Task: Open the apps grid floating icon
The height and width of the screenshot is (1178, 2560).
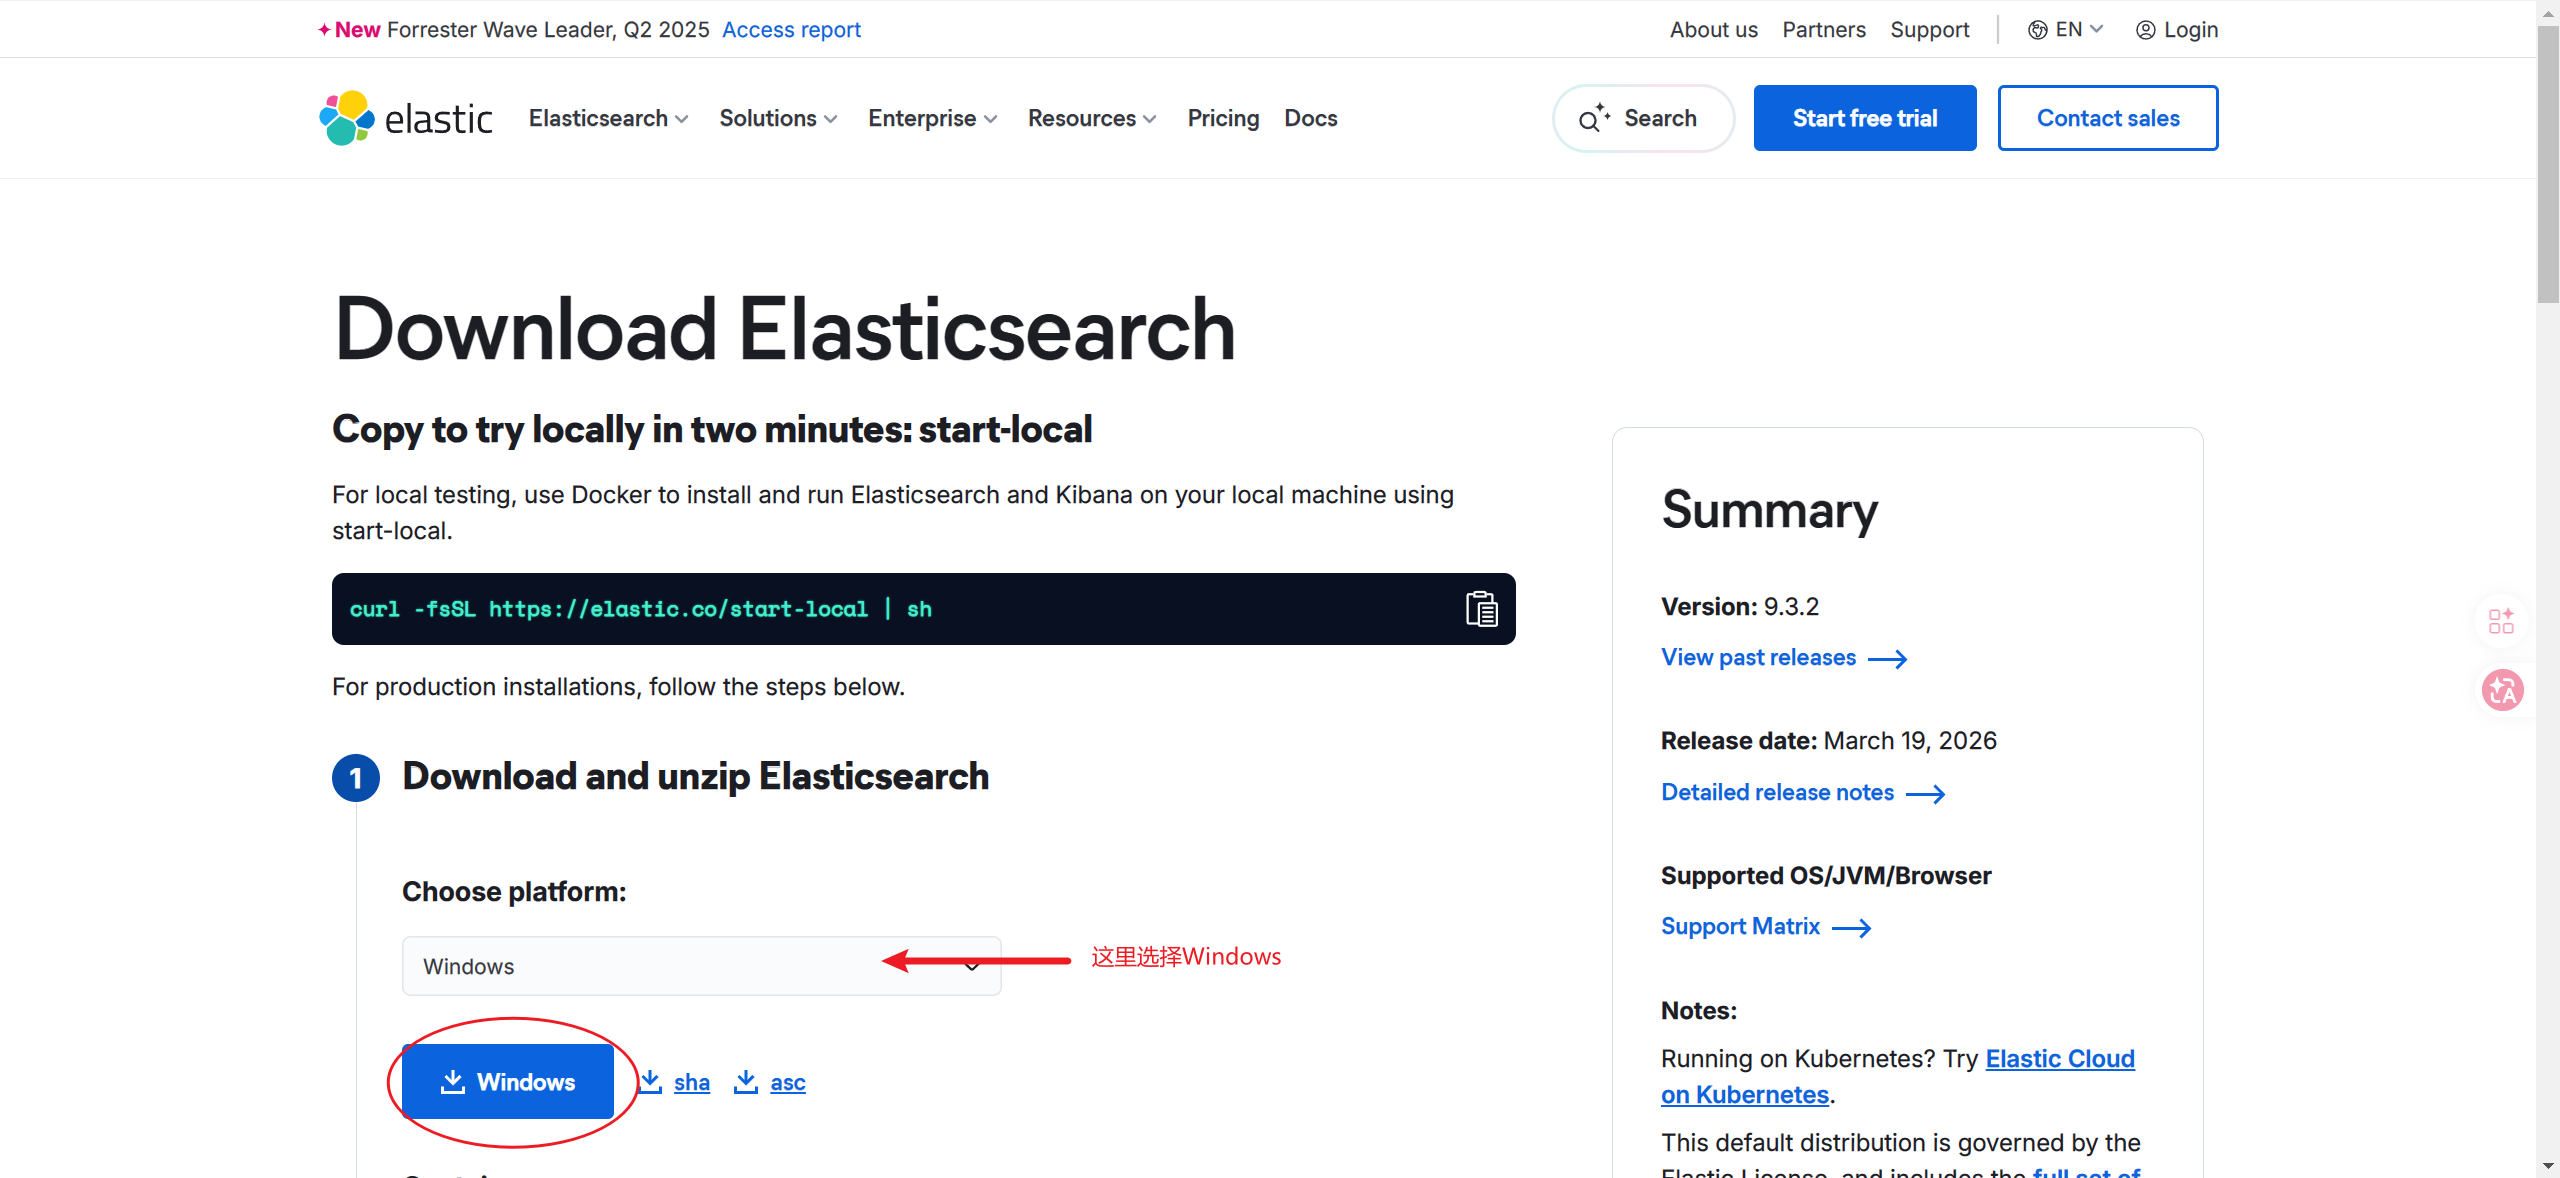Action: click(2501, 622)
